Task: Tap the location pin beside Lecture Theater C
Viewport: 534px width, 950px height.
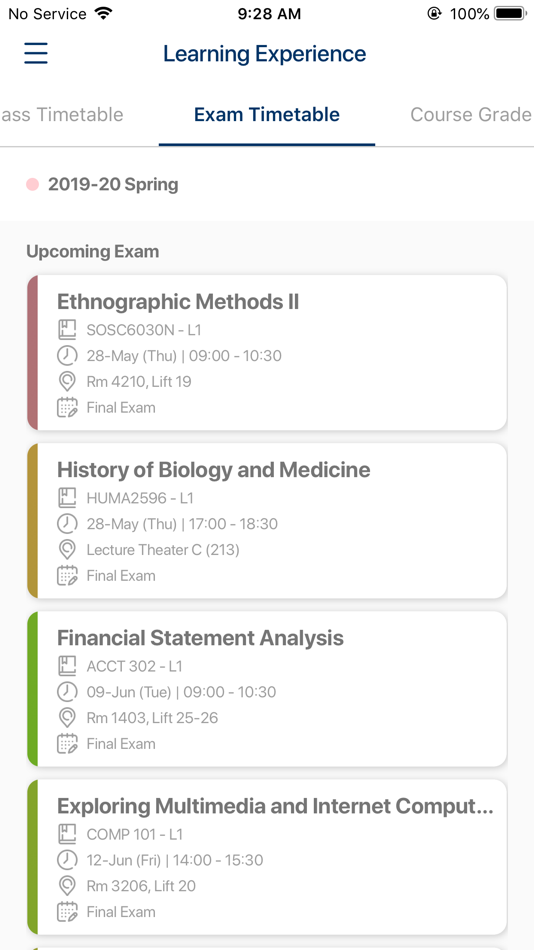Action: pyautogui.click(x=67, y=550)
